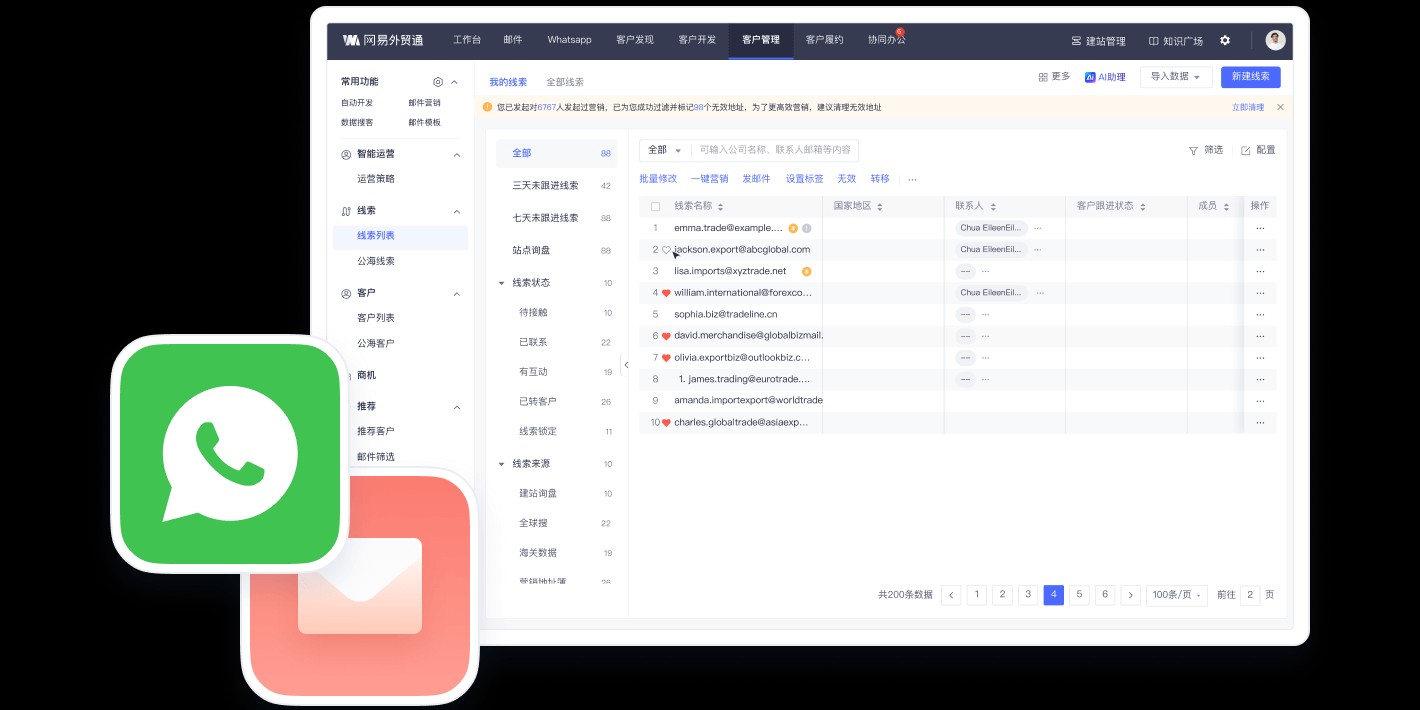Select all leads with header checkbox
This screenshot has height=710, width=1420.
tap(656, 206)
